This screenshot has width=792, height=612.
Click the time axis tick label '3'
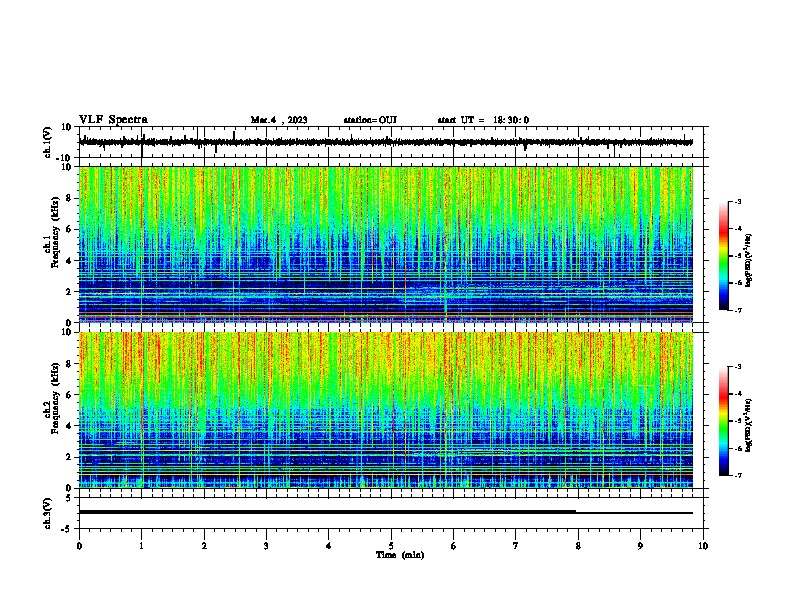coord(266,546)
